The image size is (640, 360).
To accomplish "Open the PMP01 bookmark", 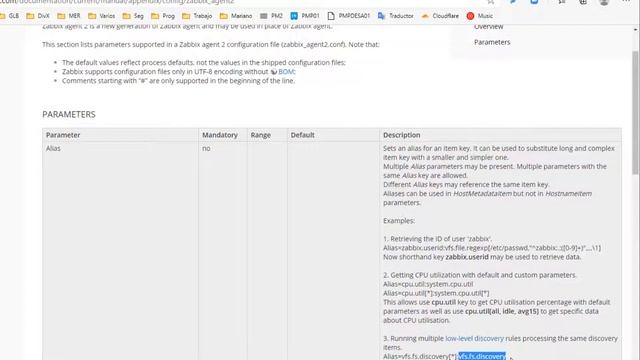I will click(x=305, y=16).
